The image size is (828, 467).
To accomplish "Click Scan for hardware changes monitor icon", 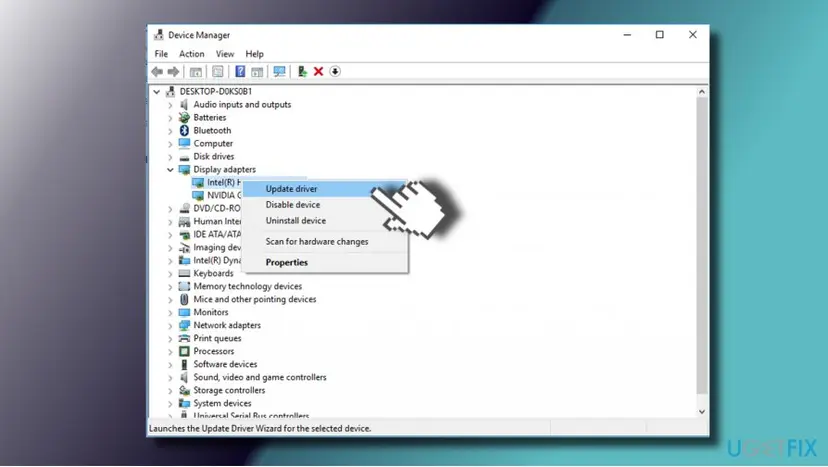I will pyautogui.click(x=279, y=71).
